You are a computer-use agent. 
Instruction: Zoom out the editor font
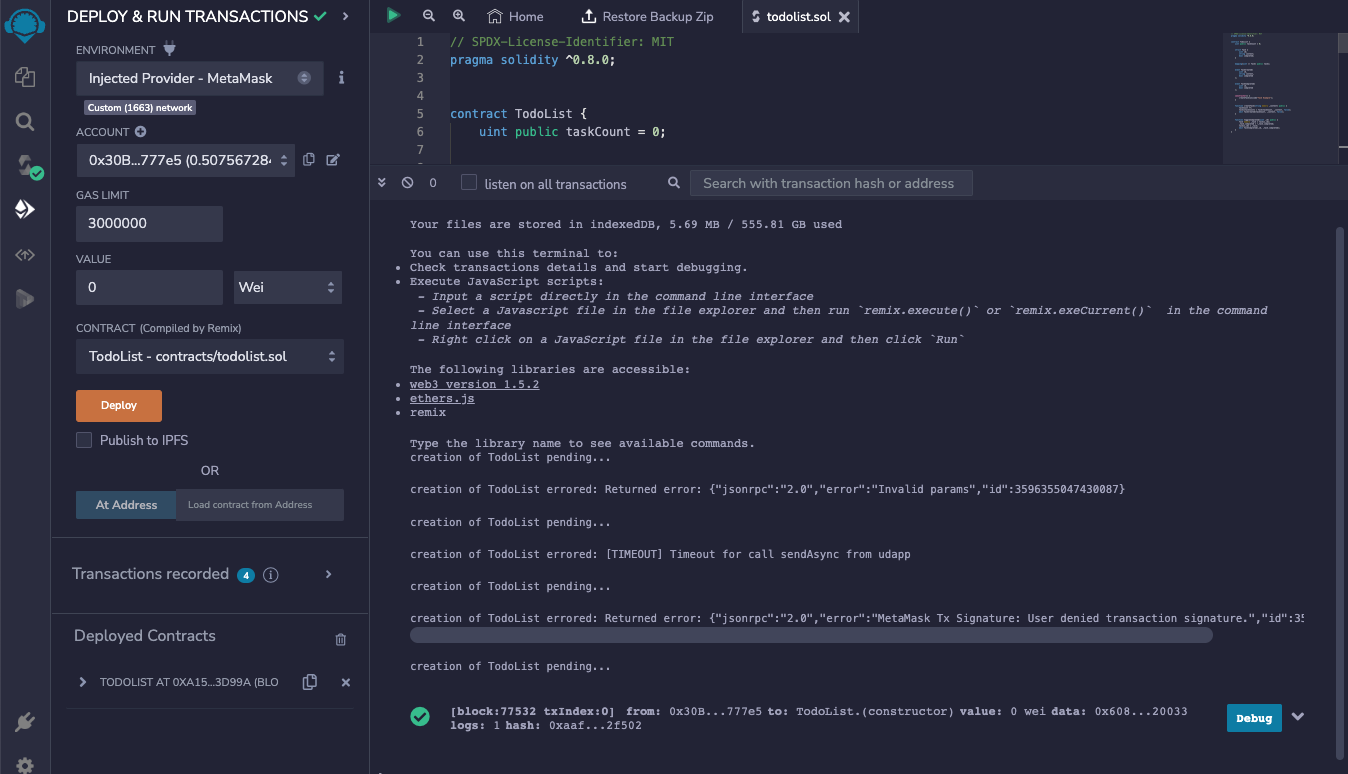pos(429,16)
